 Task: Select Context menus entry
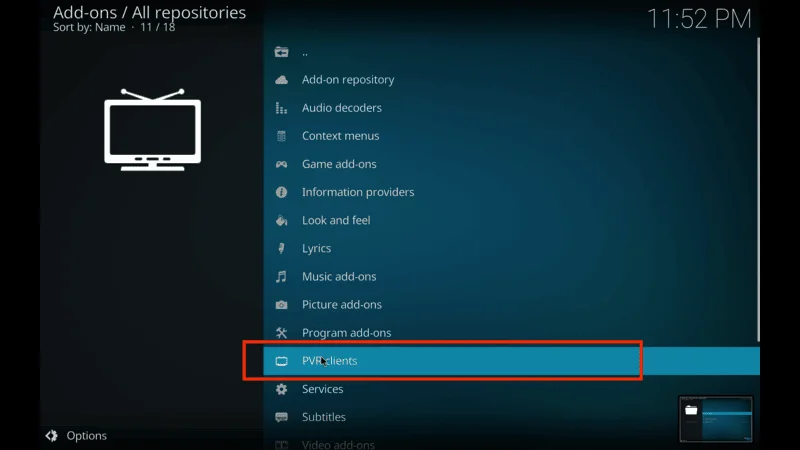coord(511,136)
